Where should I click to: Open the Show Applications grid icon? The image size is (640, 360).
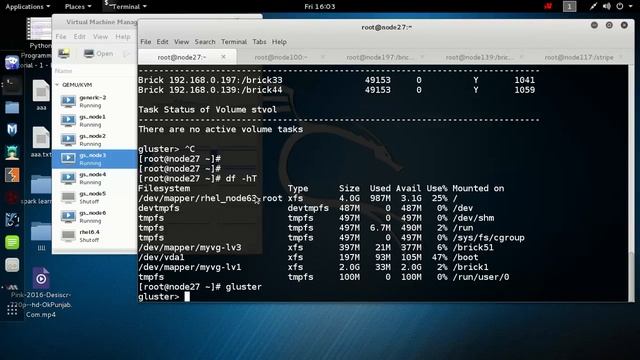click(12, 311)
